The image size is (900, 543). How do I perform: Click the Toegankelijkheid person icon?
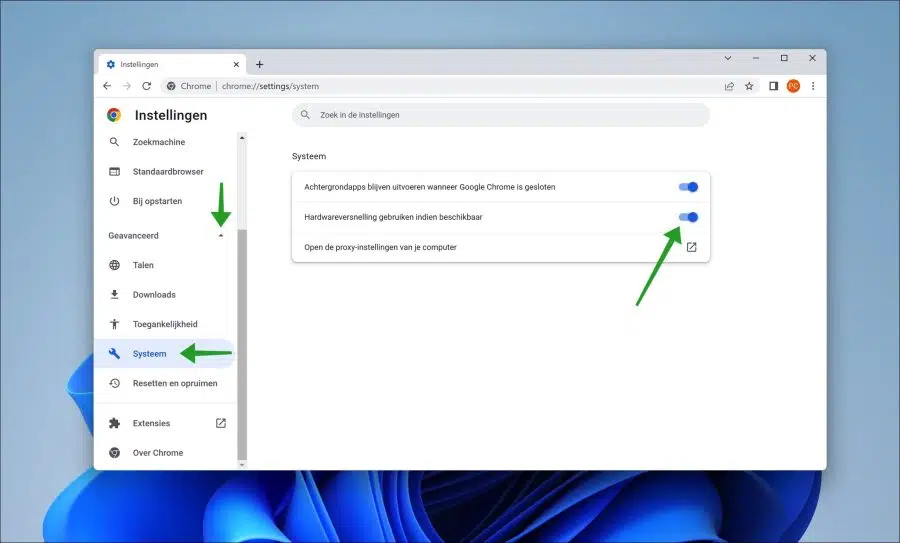[x=114, y=324]
